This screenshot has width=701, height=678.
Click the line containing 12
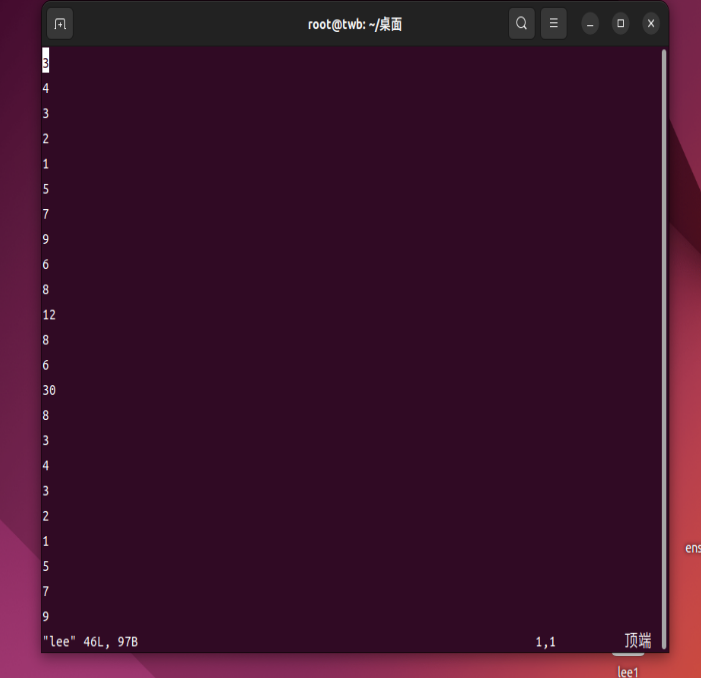[x=49, y=315]
